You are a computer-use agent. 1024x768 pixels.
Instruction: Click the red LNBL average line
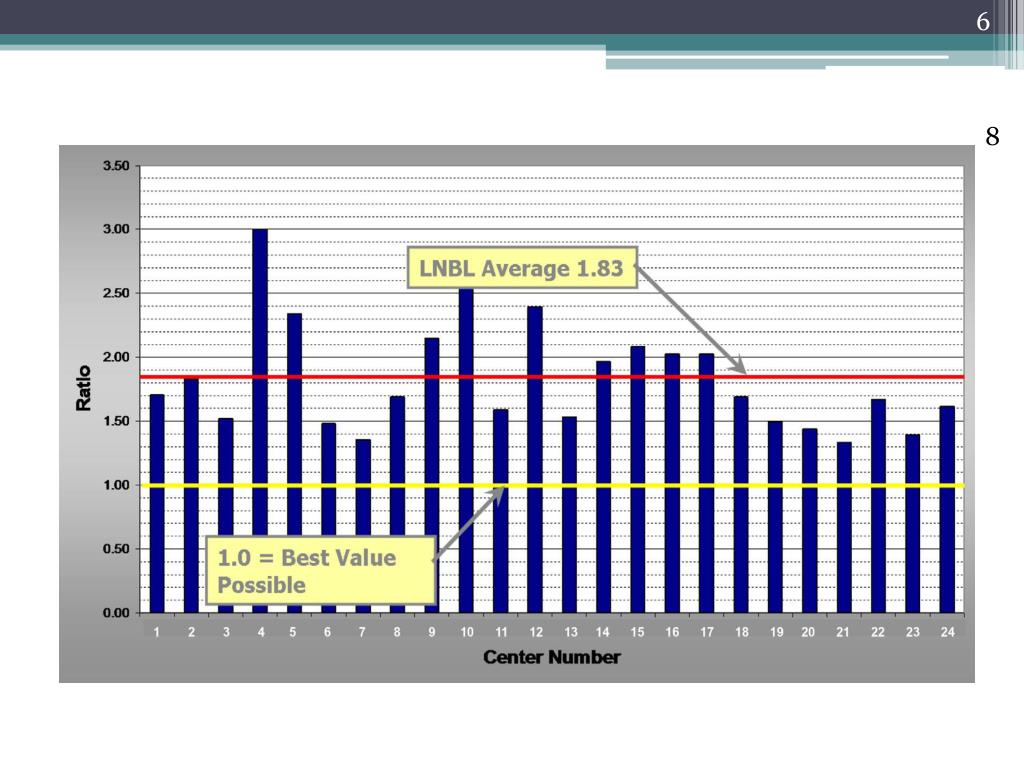[552, 377]
